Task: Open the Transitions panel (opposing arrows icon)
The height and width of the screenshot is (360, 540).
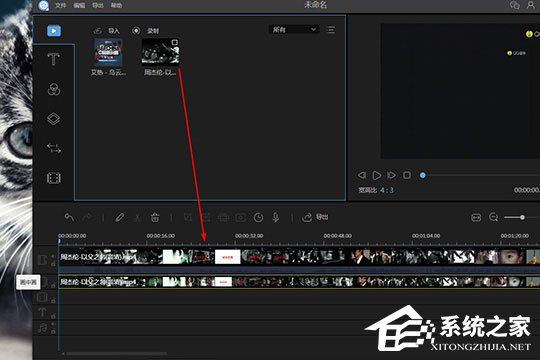Action: (x=54, y=148)
